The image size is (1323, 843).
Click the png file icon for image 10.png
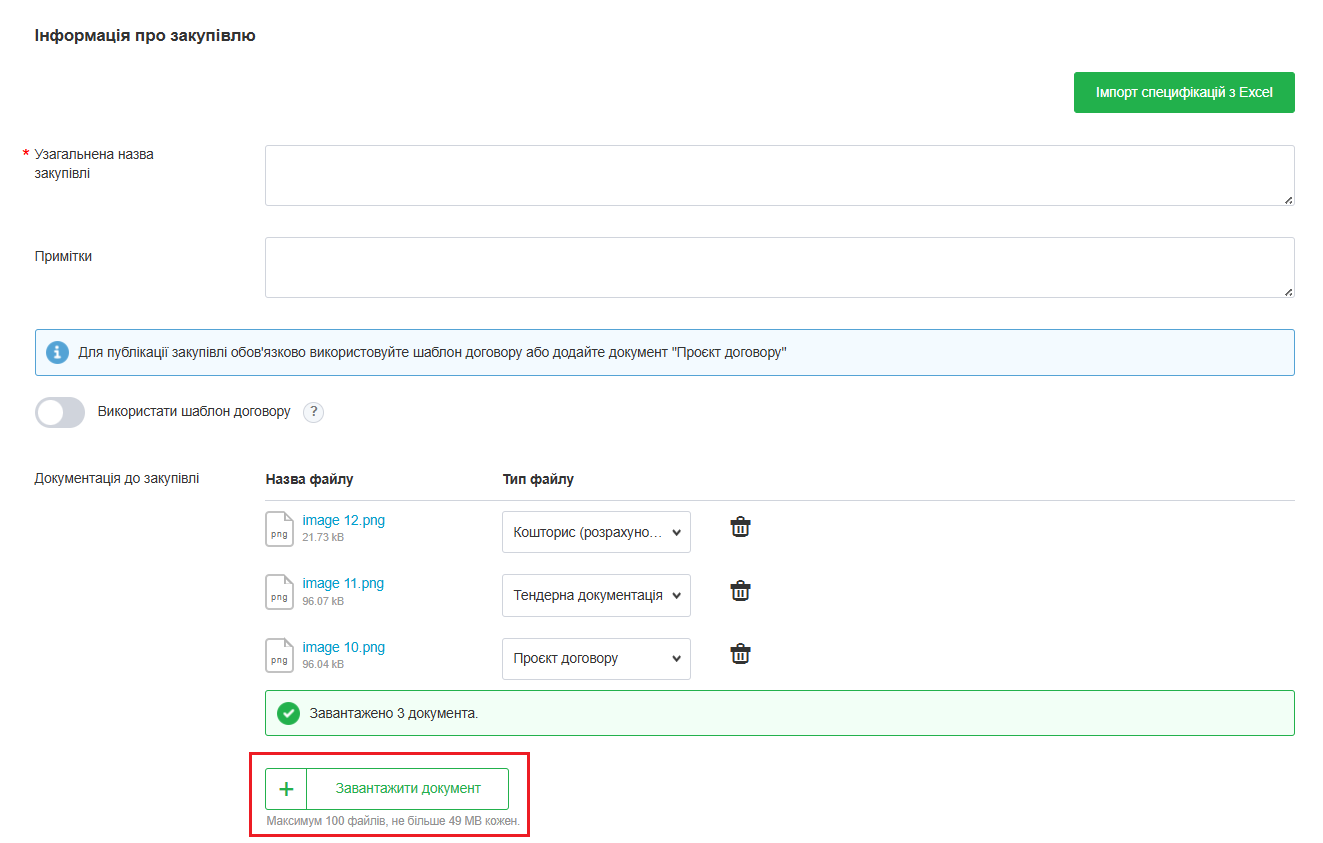(280, 656)
